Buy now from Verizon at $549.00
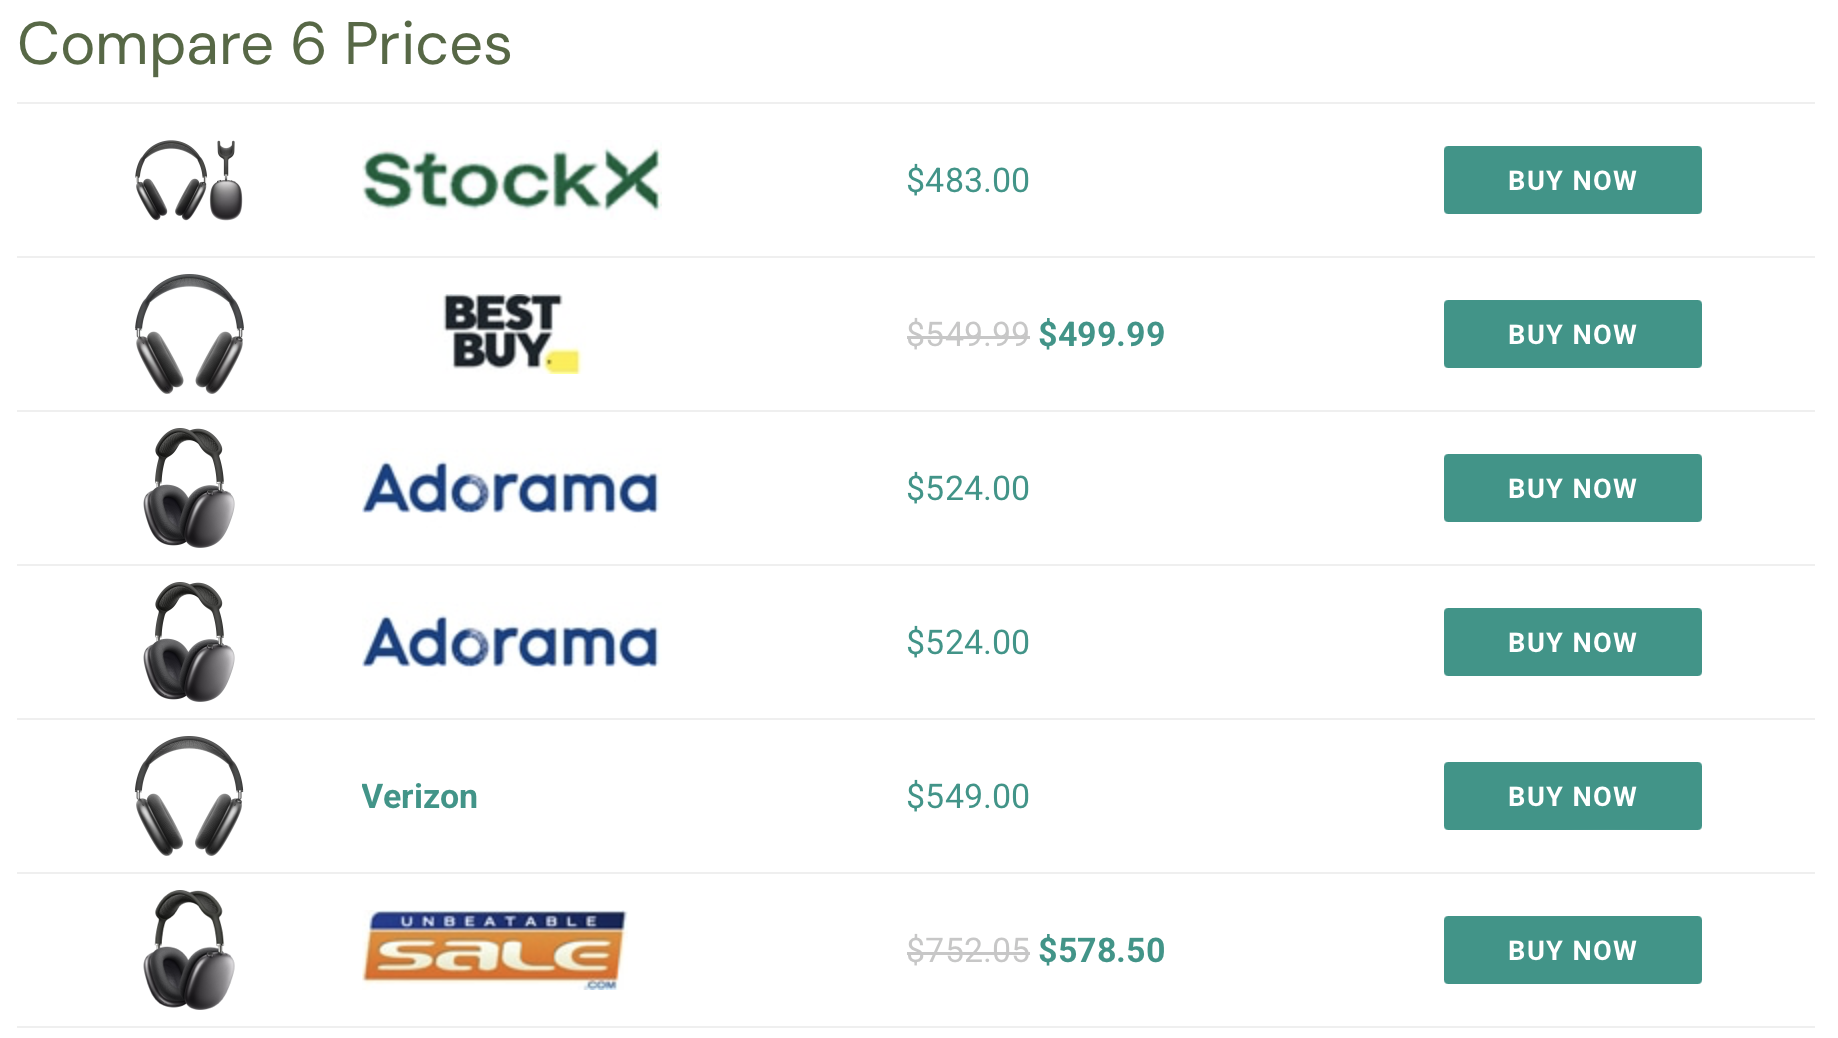This screenshot has width=1838, height=1038. tap(1572, 796)
